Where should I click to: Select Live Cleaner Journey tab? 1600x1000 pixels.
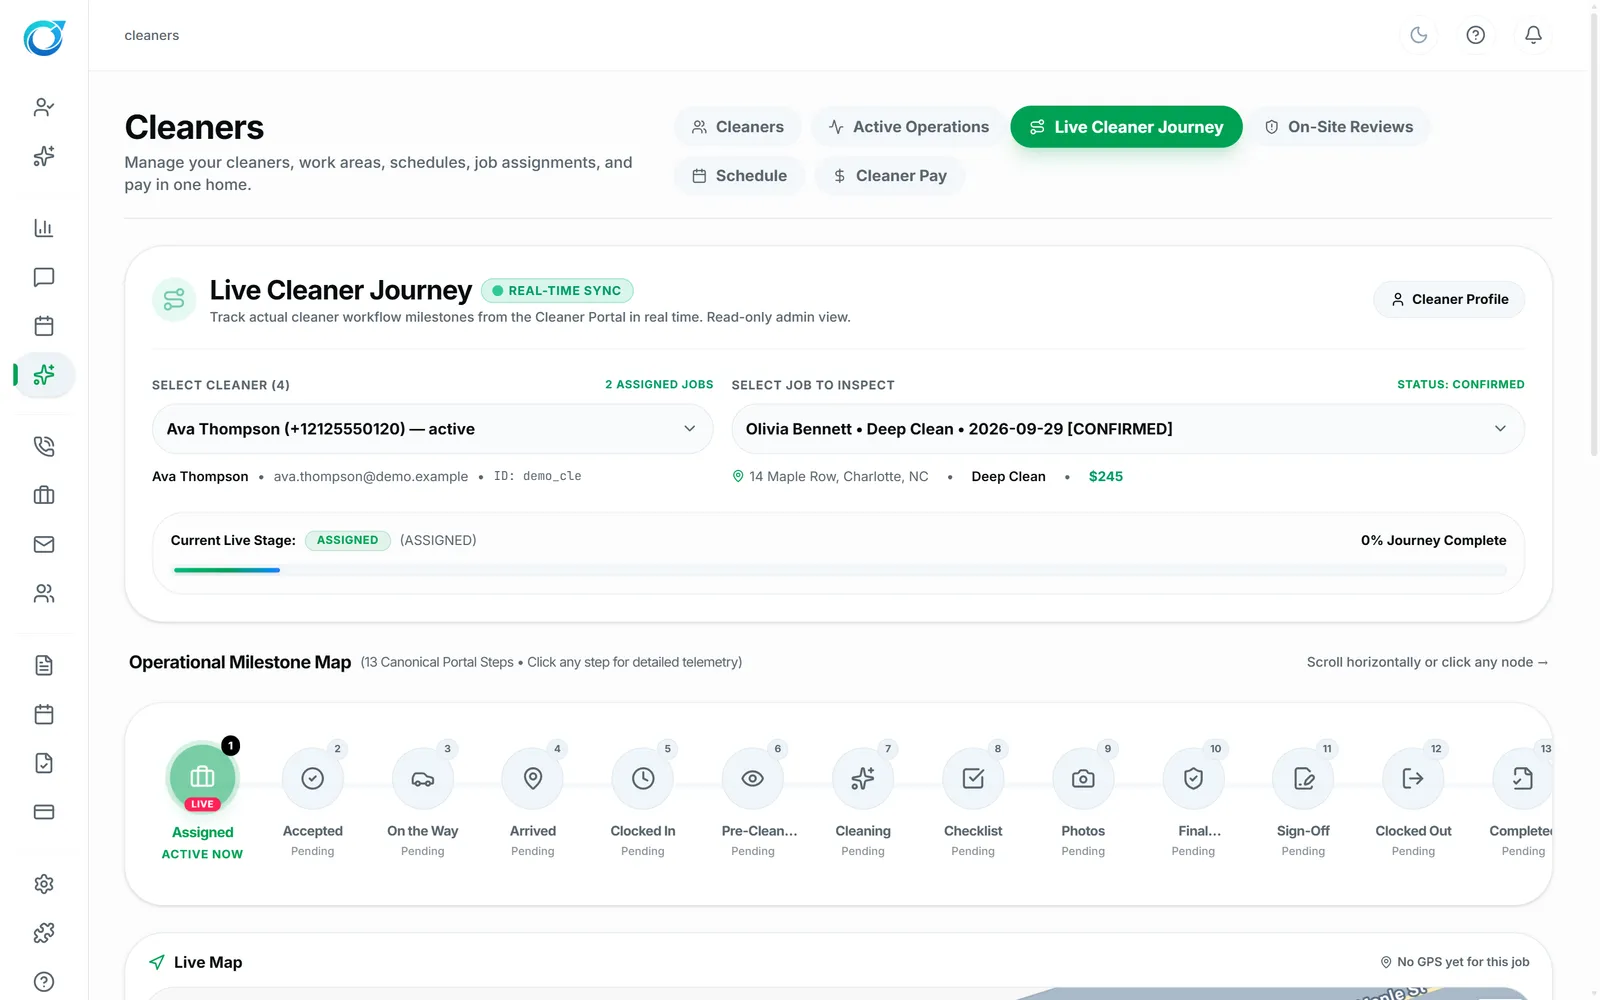click(x=1126, y=127)
